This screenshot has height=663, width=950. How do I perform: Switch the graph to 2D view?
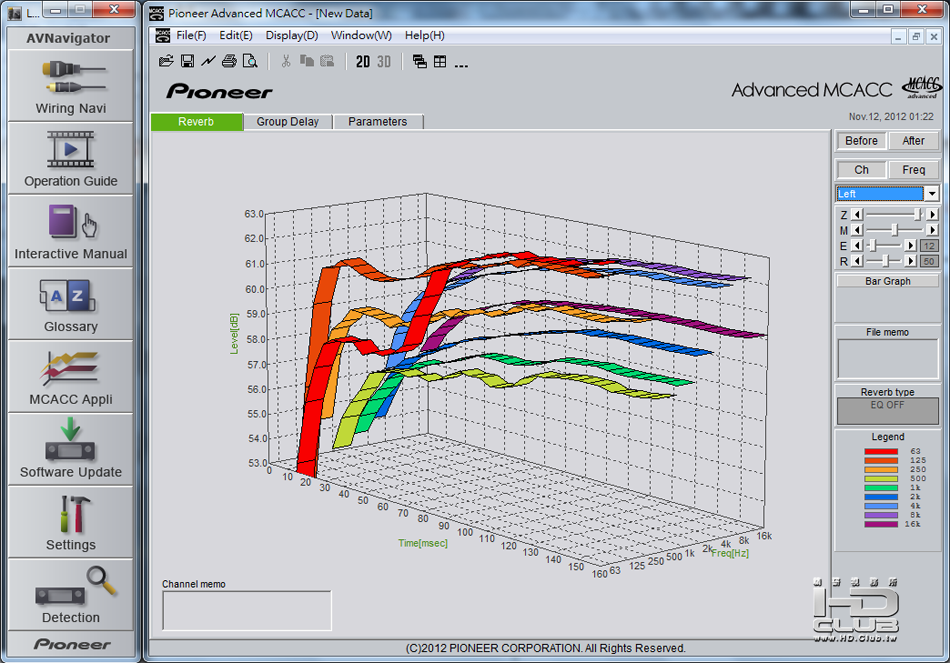[363, 61]
